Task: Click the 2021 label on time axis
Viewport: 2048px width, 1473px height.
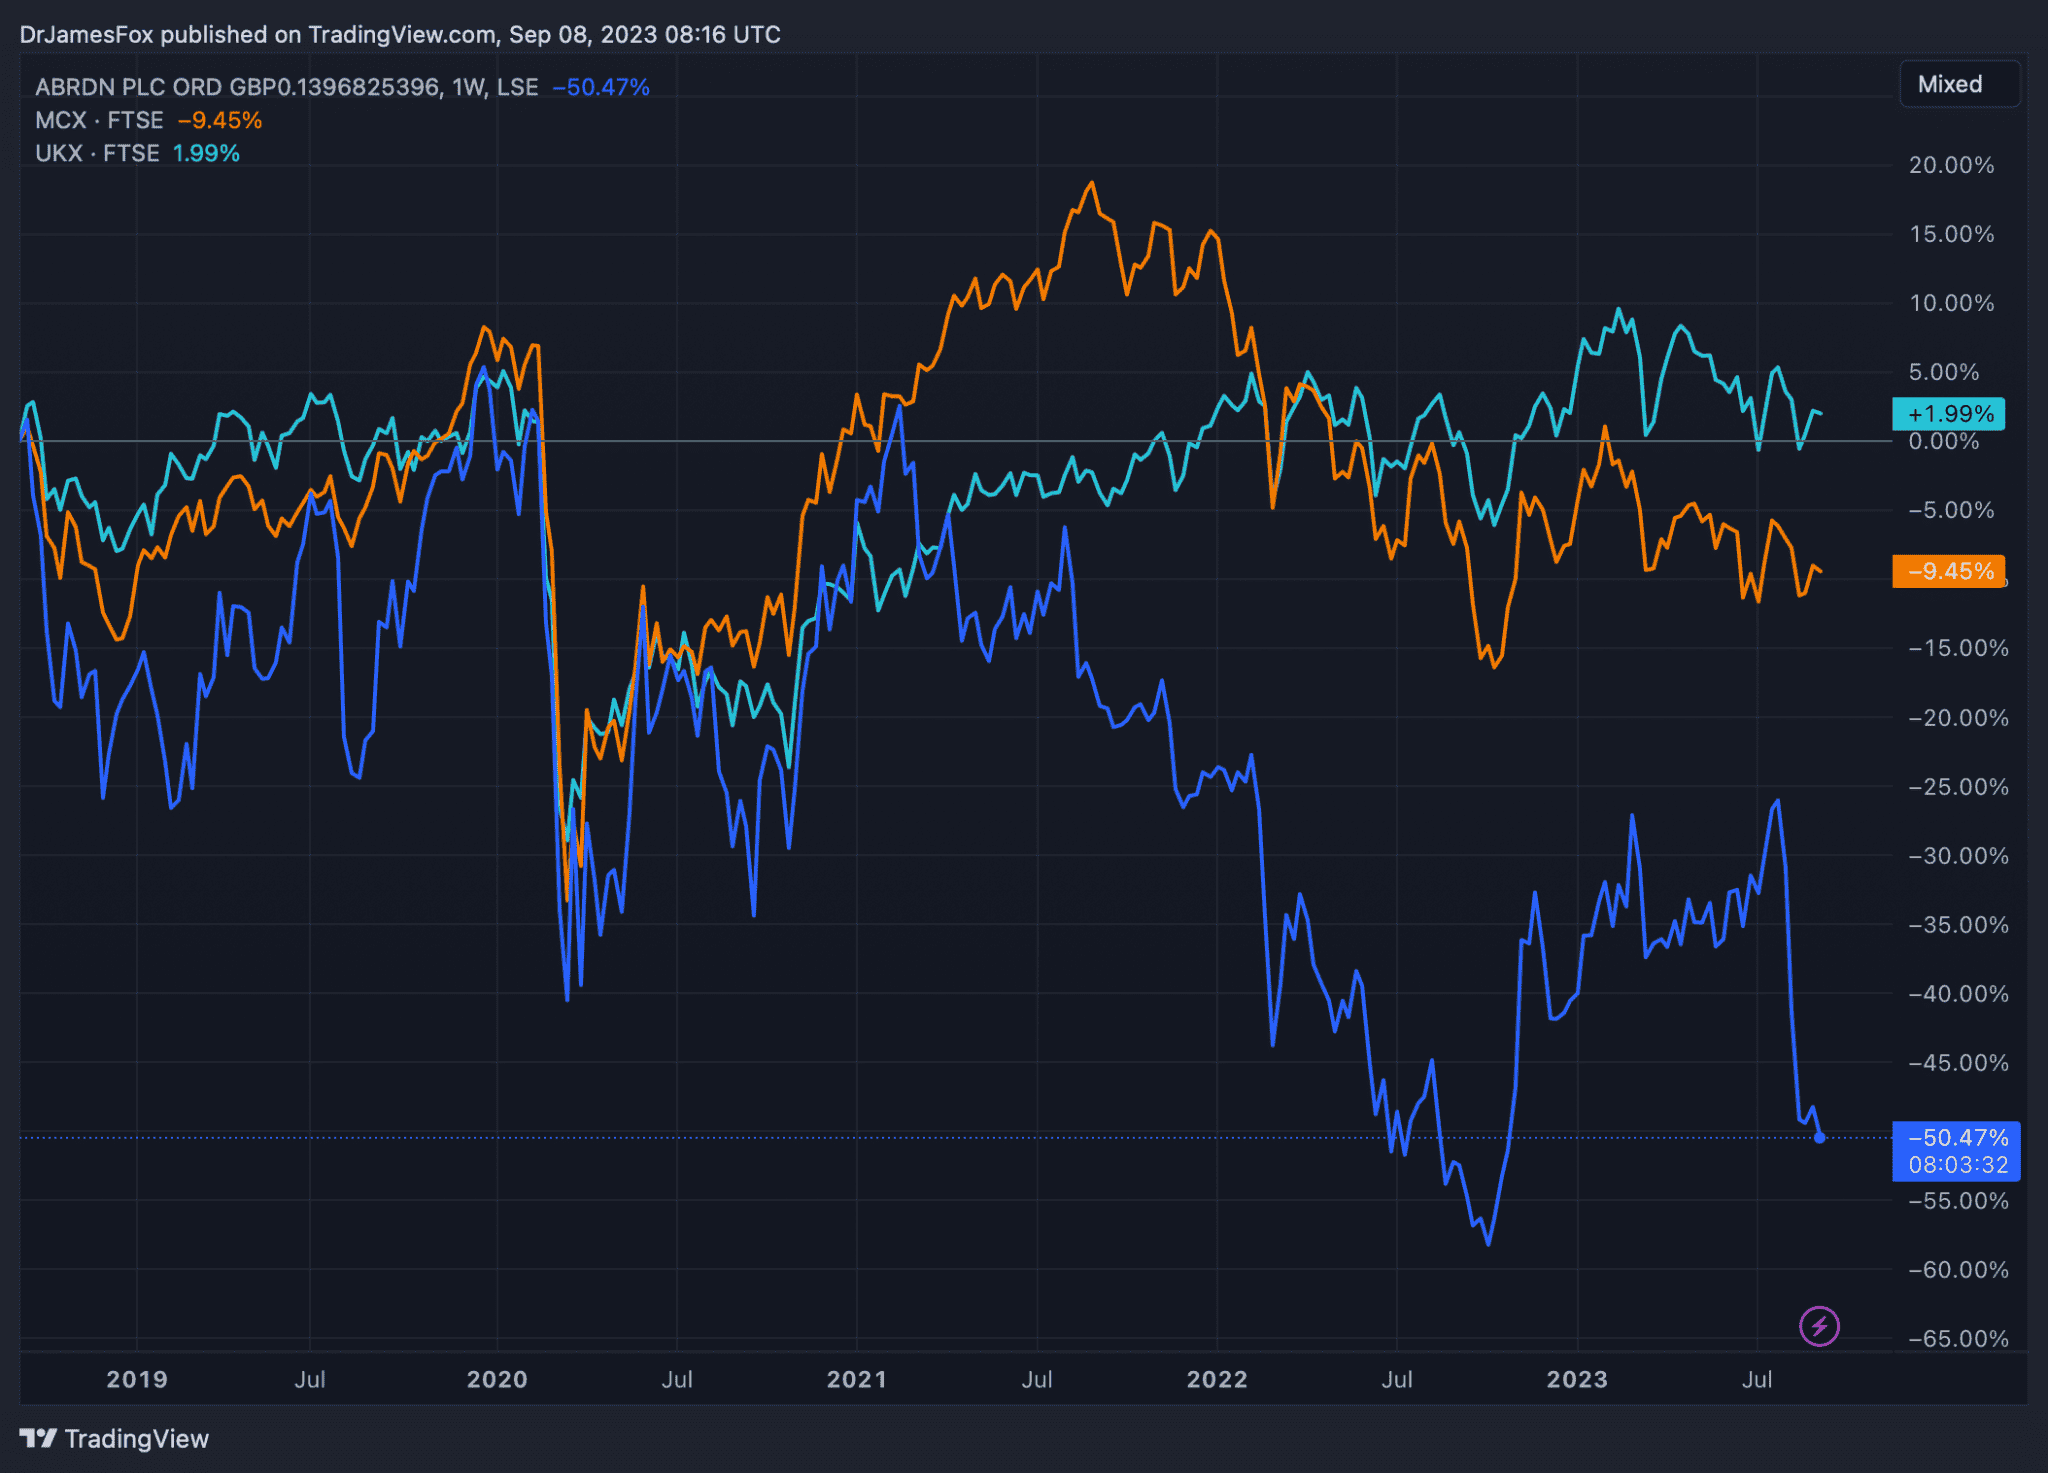Action: click(x=857, y=1379)
